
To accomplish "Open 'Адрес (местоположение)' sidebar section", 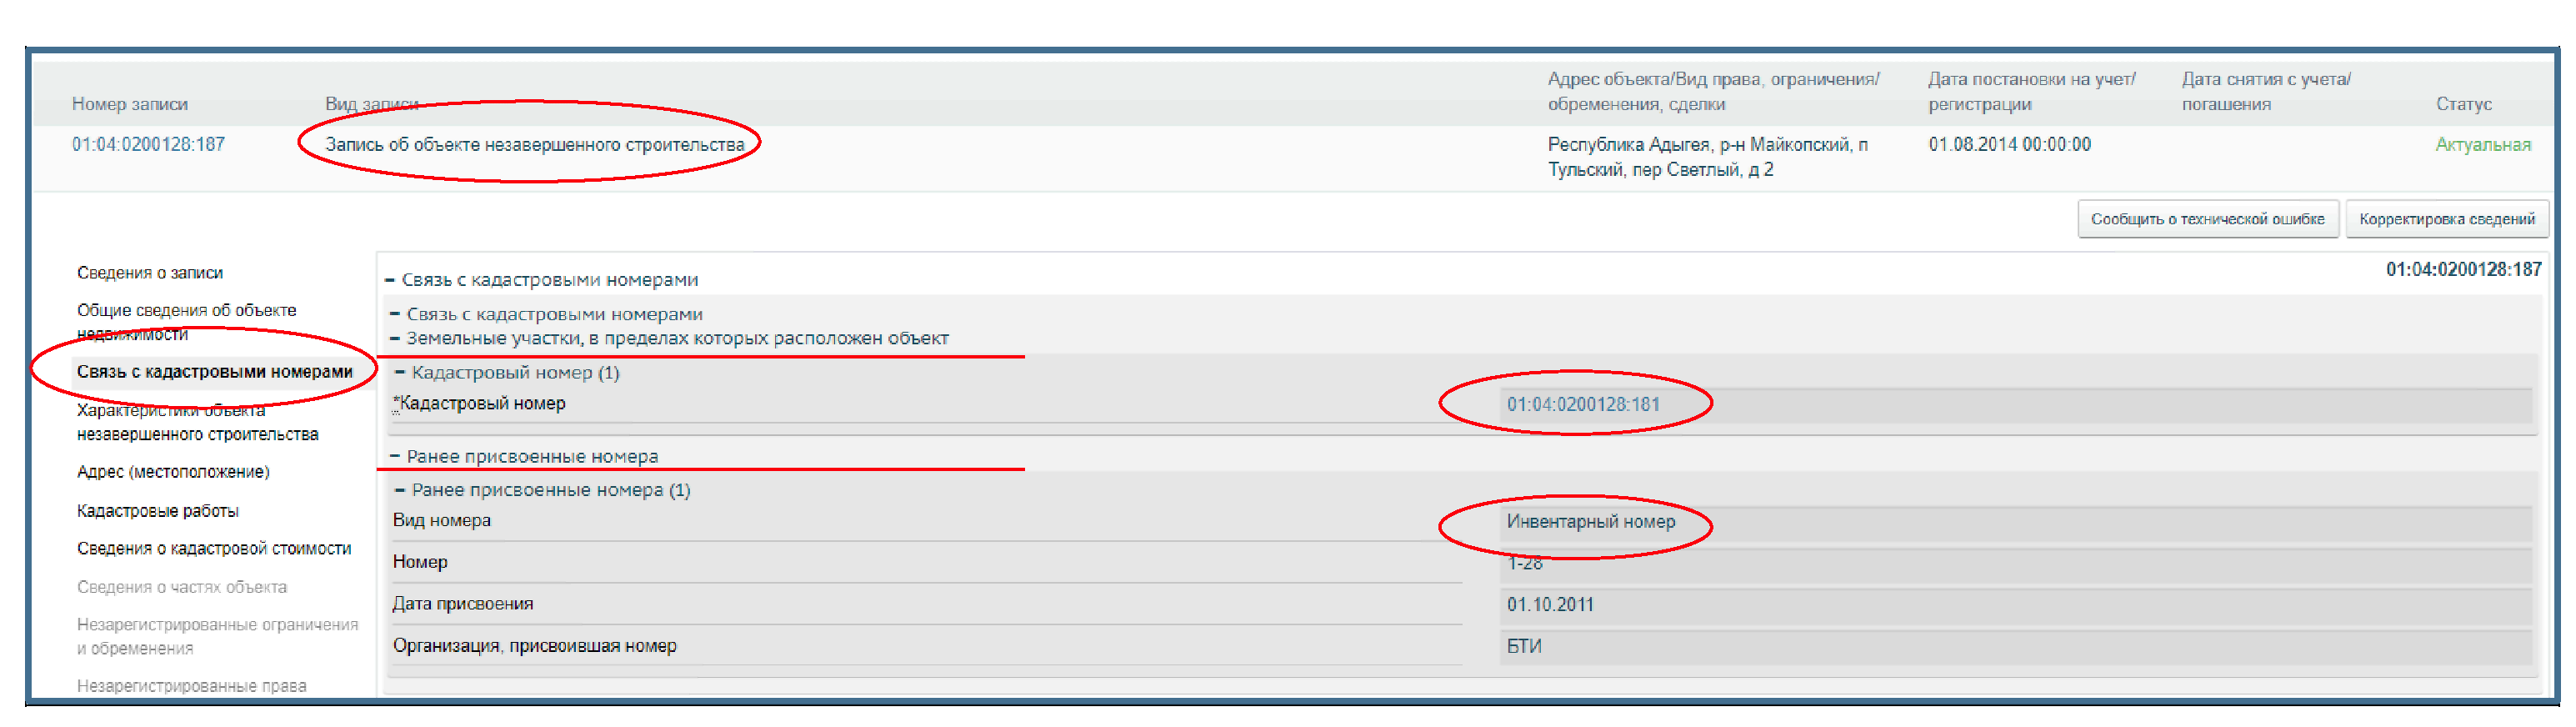I will point(173,472).
